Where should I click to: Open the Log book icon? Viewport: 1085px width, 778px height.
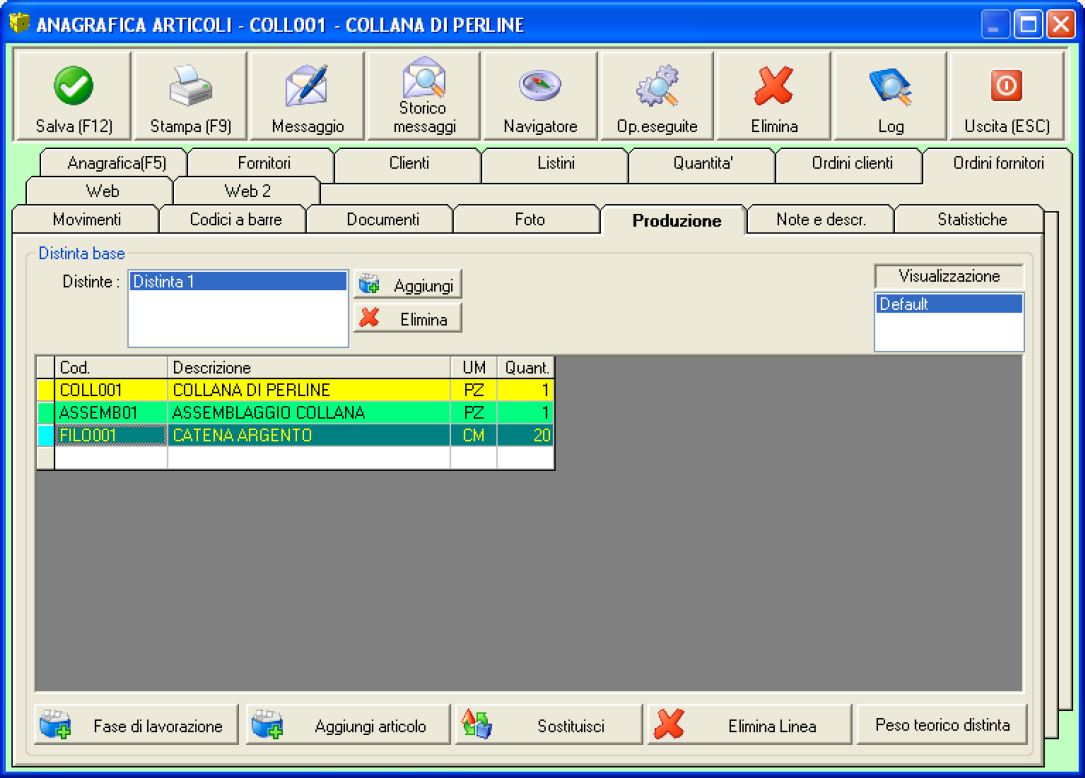point(890,86)
